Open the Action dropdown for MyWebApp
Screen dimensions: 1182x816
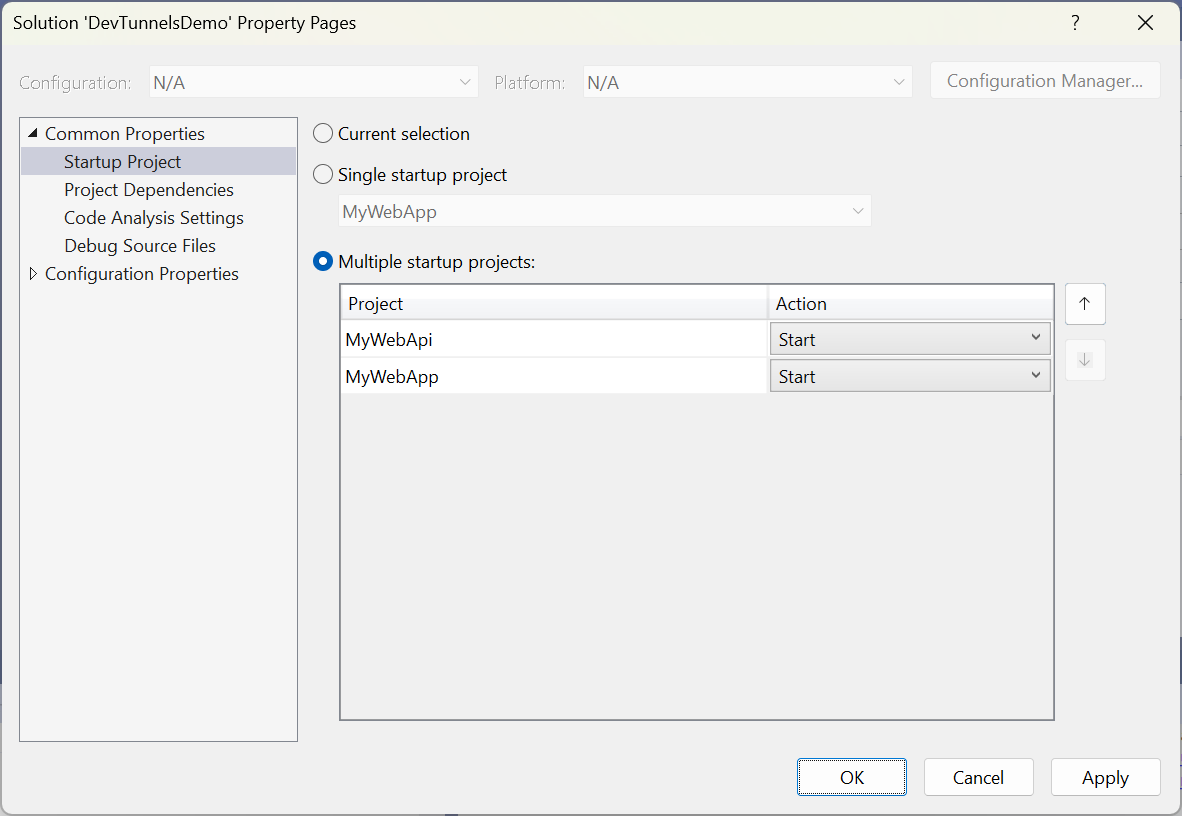point(1036,375)
